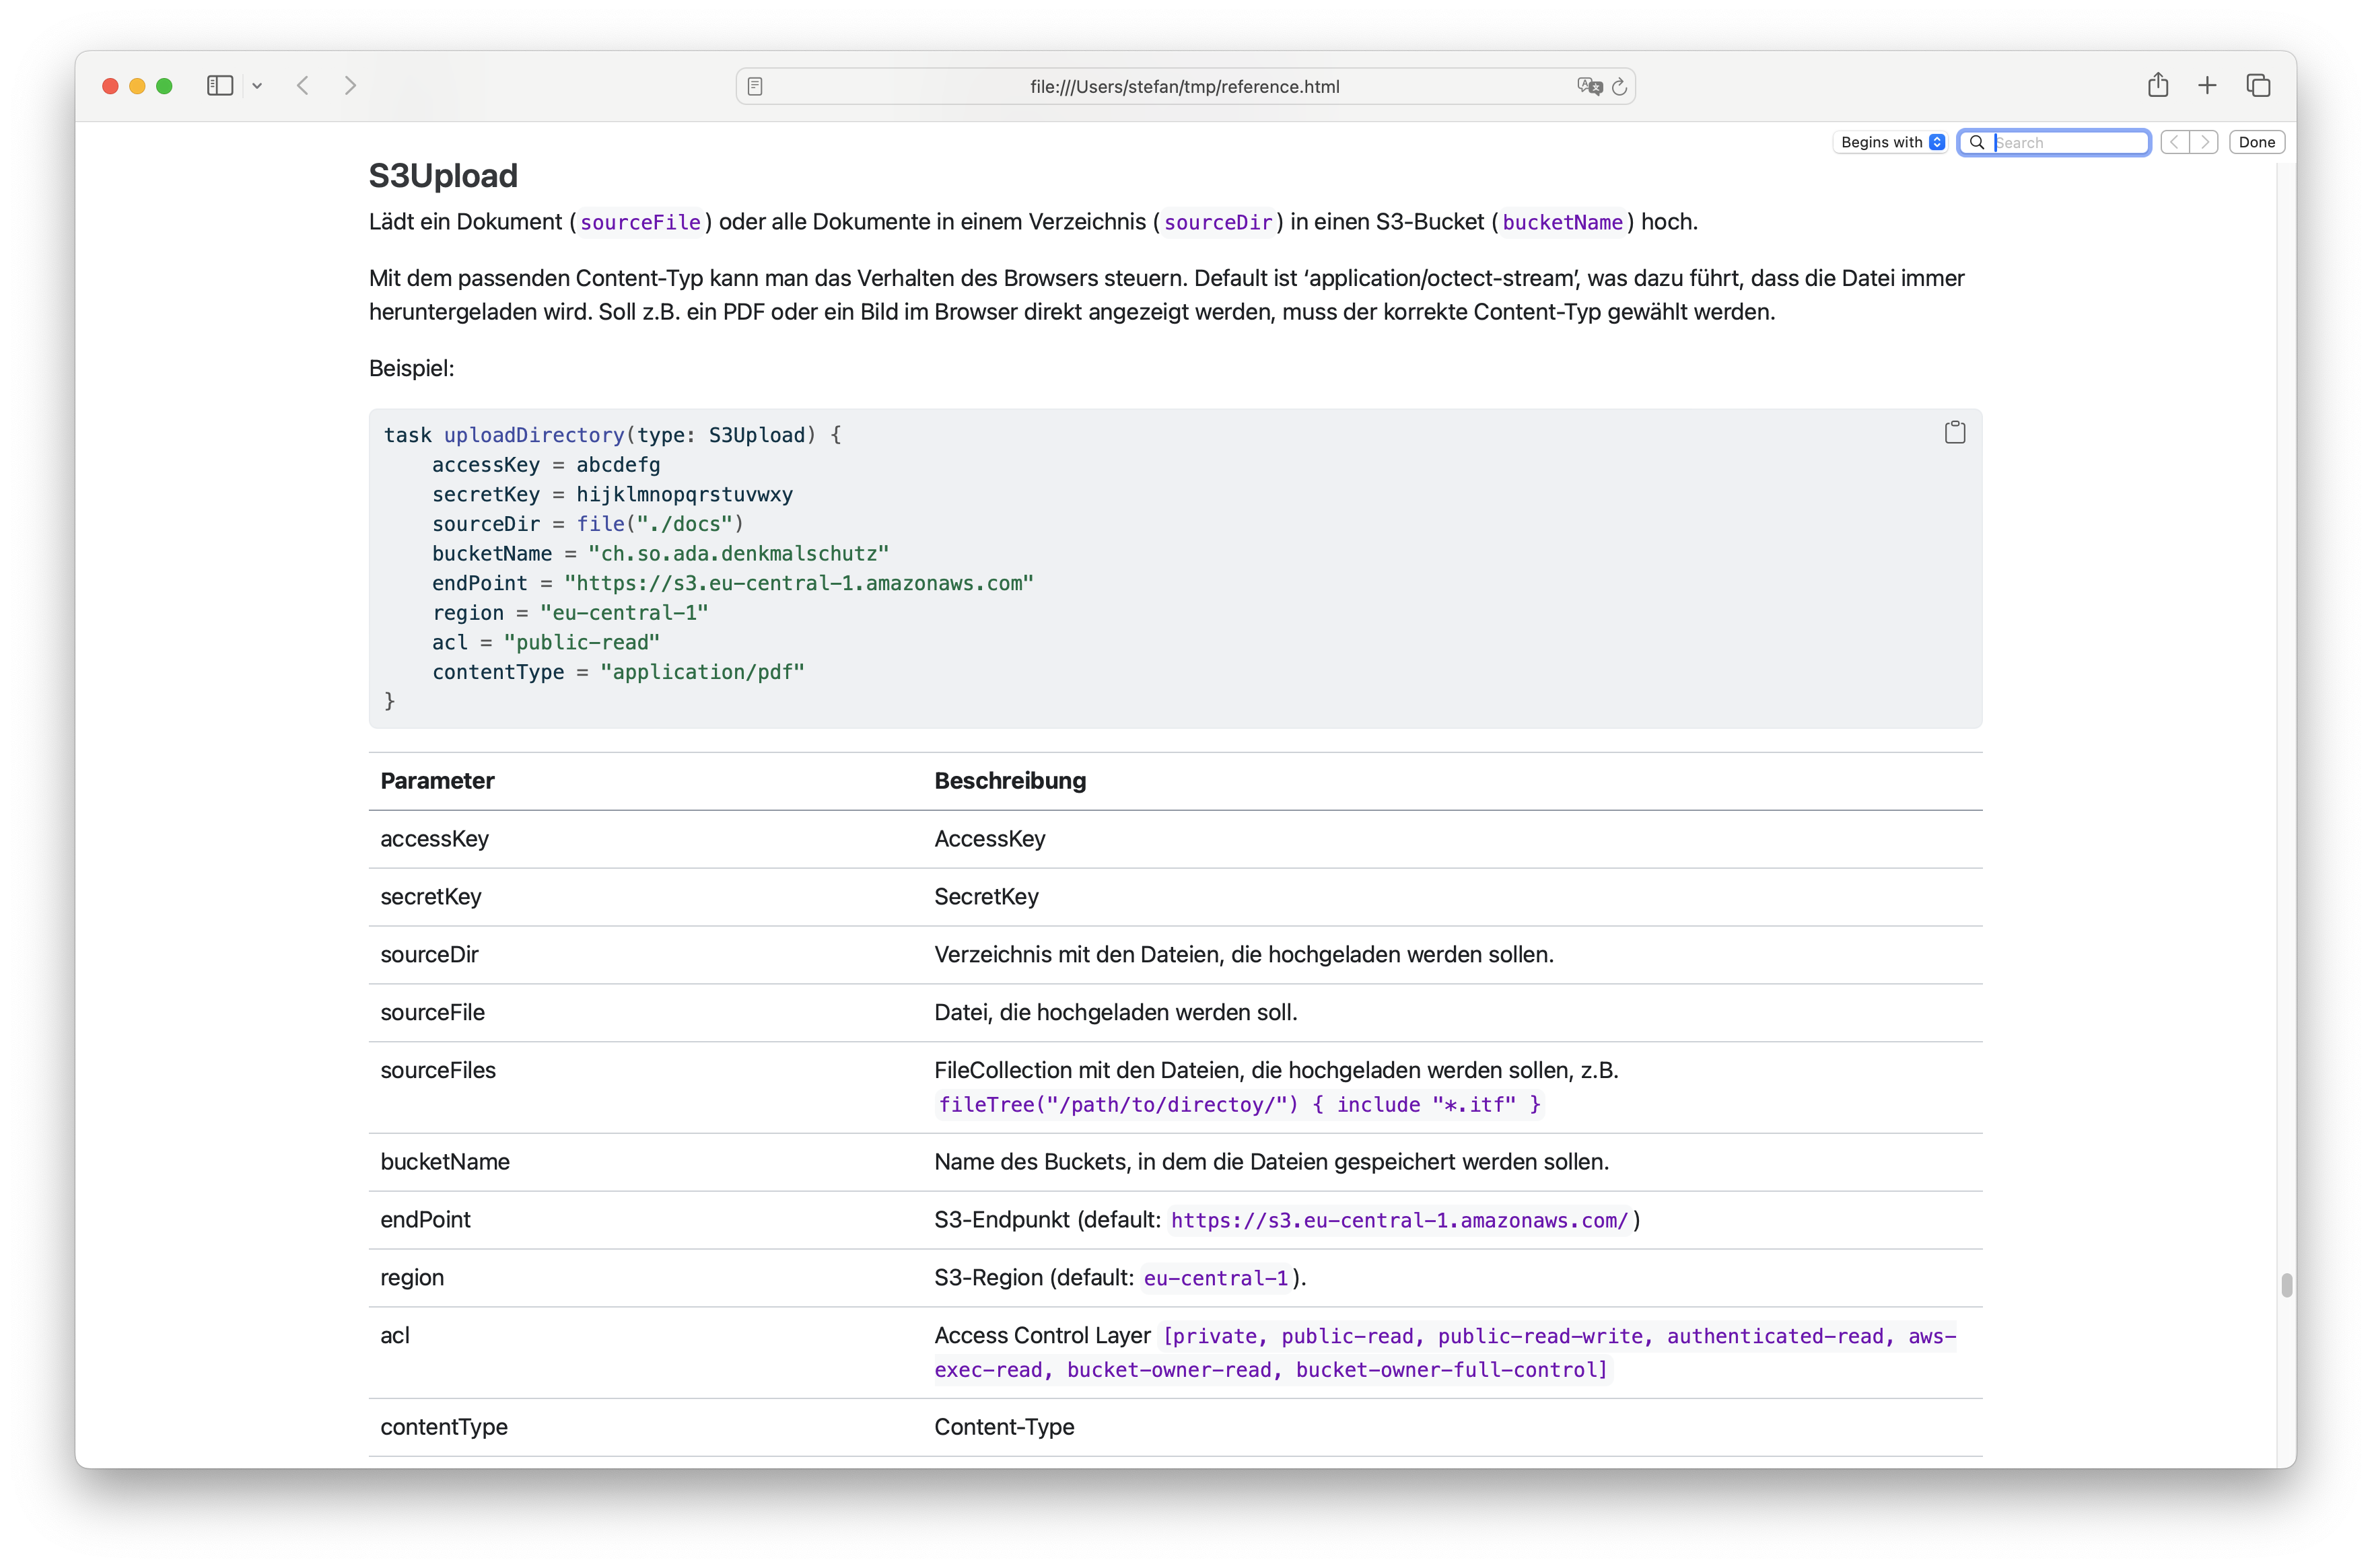Click the S3Upload heading
2372x1568 pixels.
coord(443,176)
